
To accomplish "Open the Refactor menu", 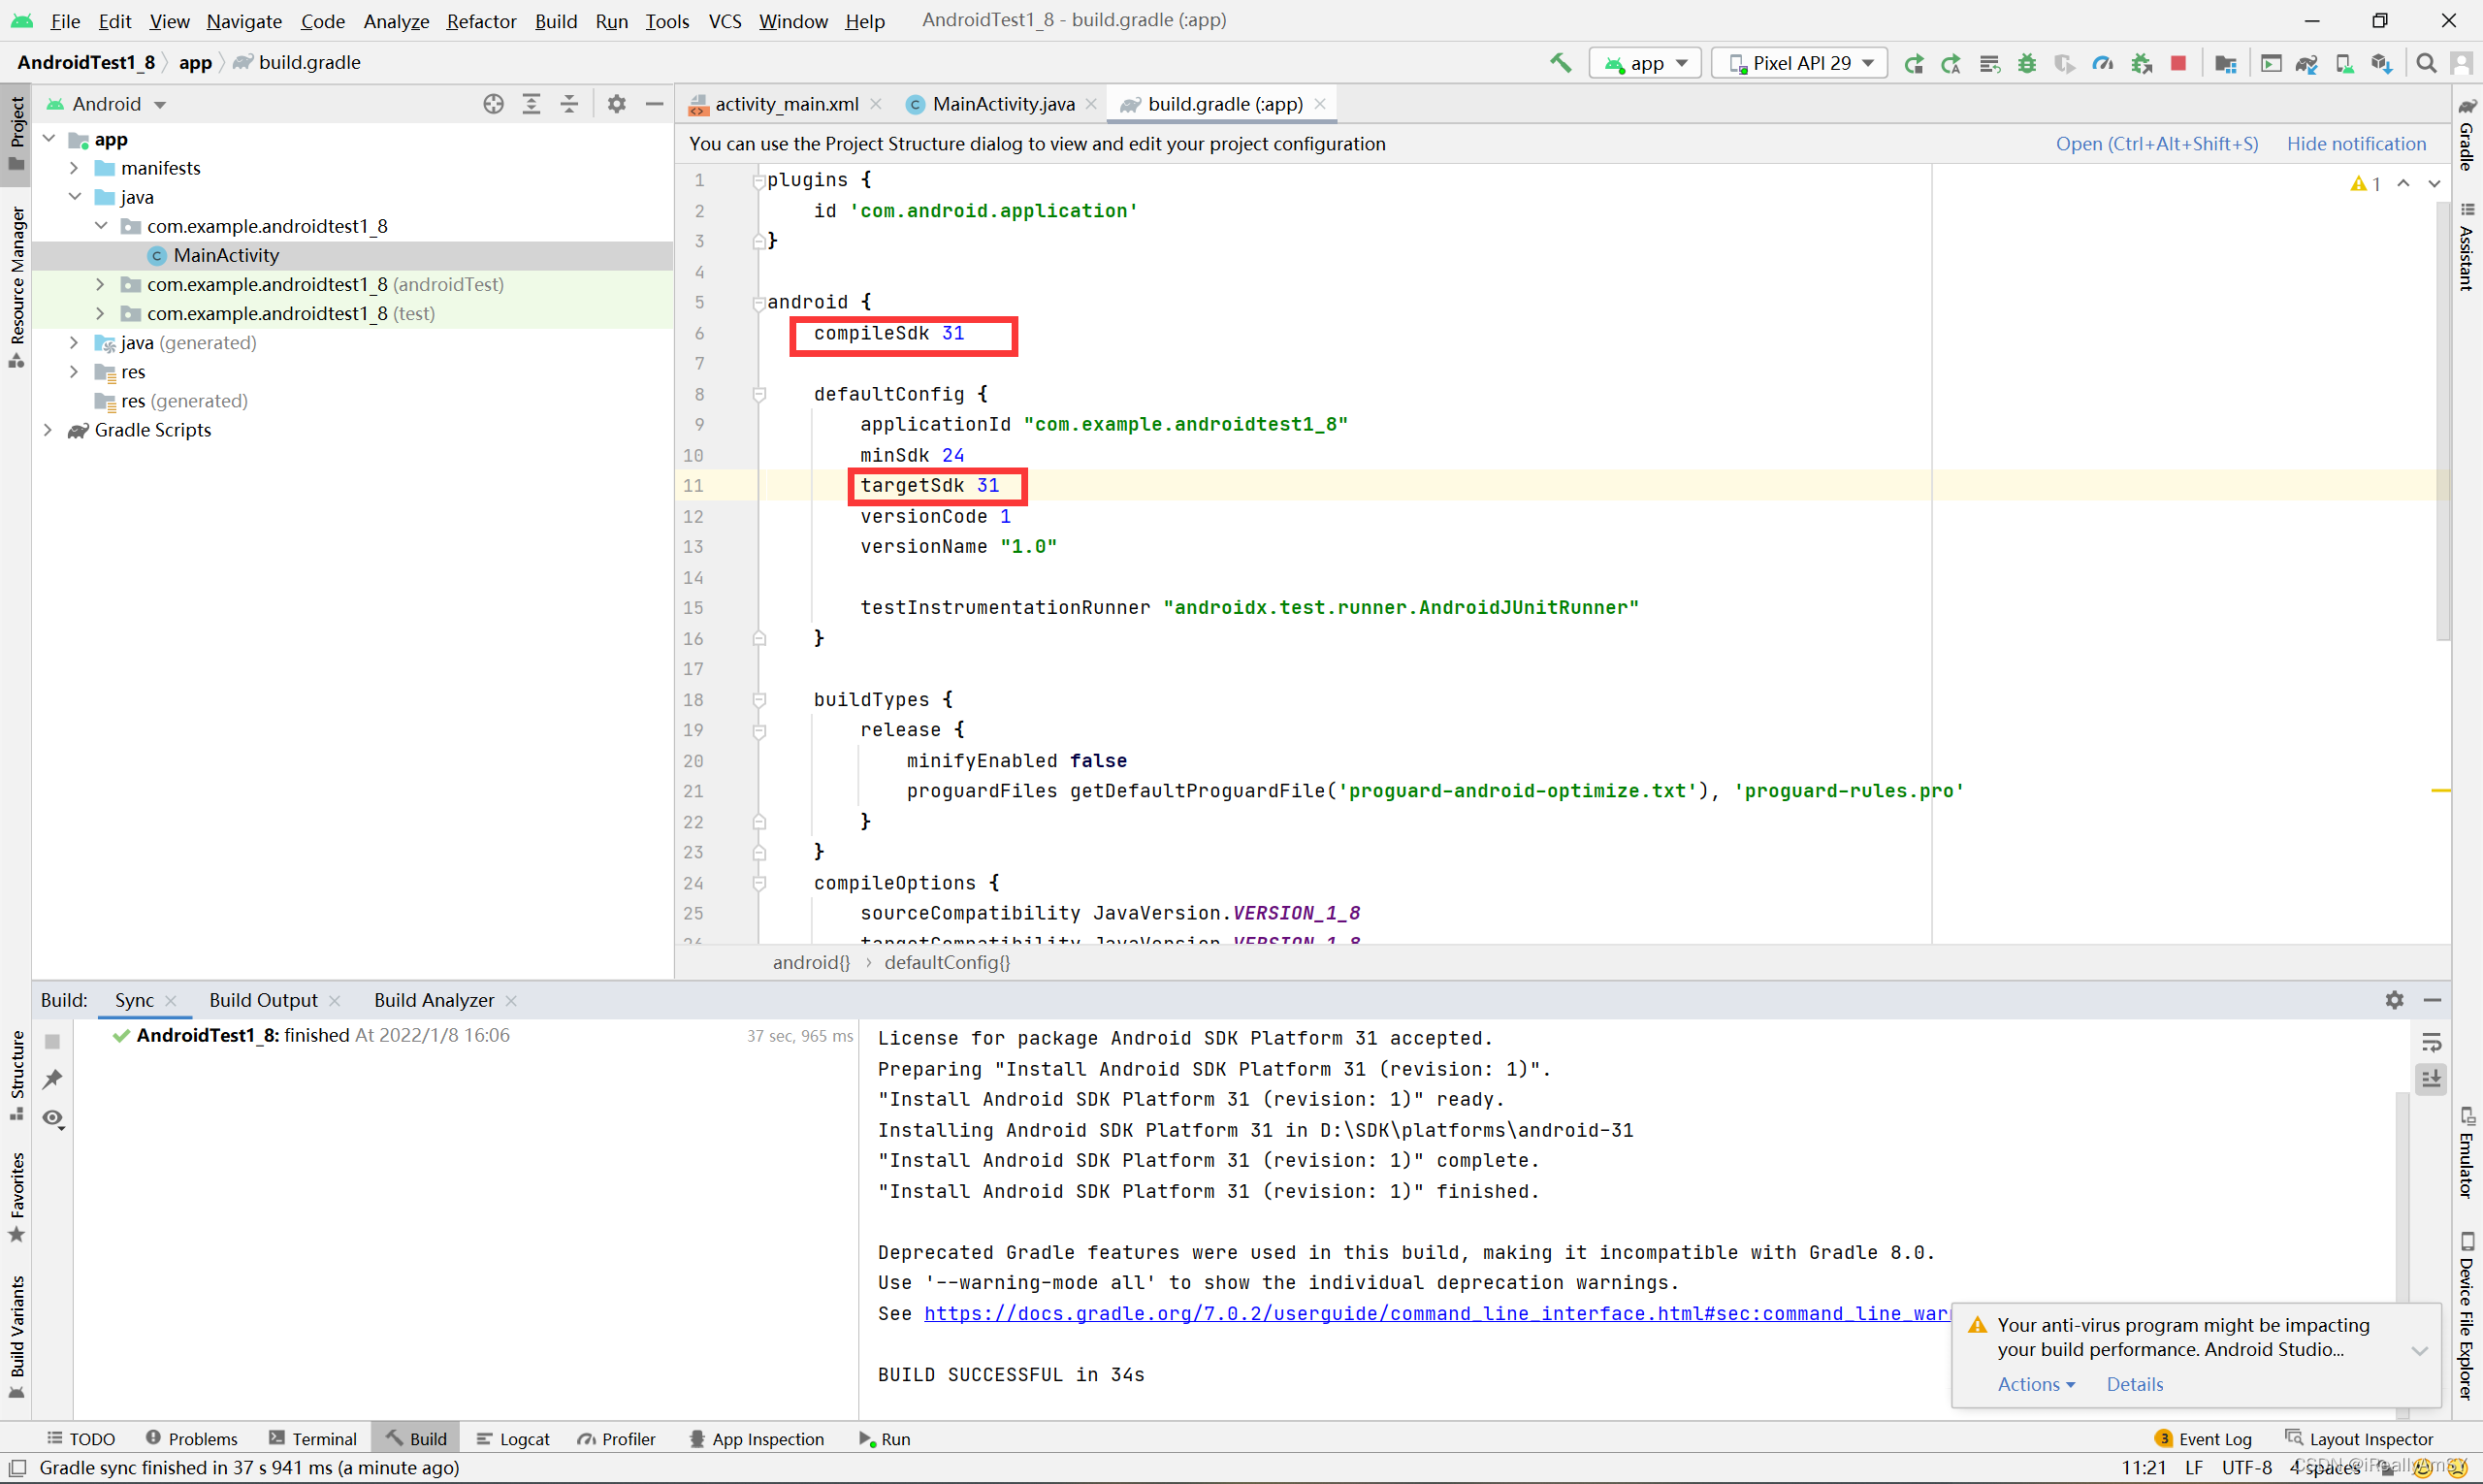I will coord(481,21).
